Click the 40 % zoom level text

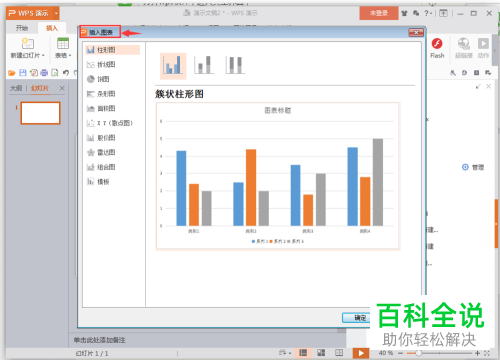click(x=386, y=353)
